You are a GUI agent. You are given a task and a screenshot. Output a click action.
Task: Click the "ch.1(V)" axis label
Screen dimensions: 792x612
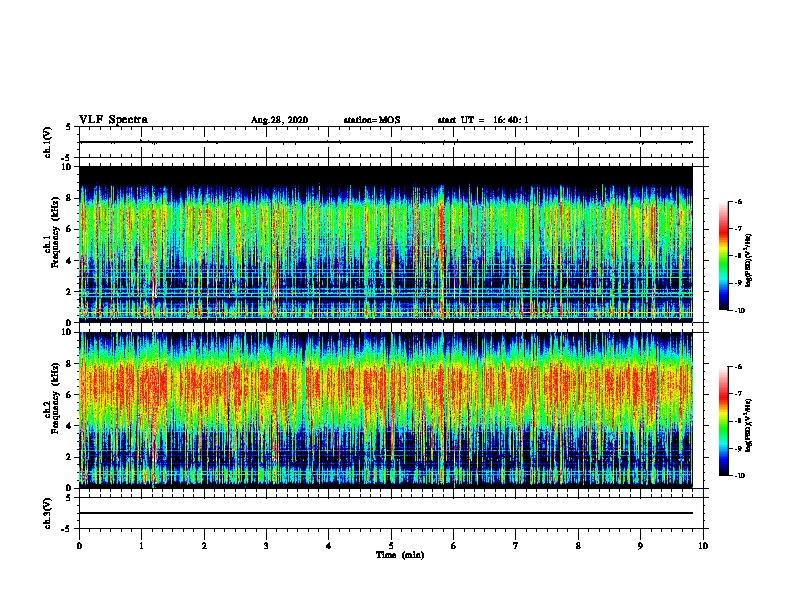click(x=48, y=142)
